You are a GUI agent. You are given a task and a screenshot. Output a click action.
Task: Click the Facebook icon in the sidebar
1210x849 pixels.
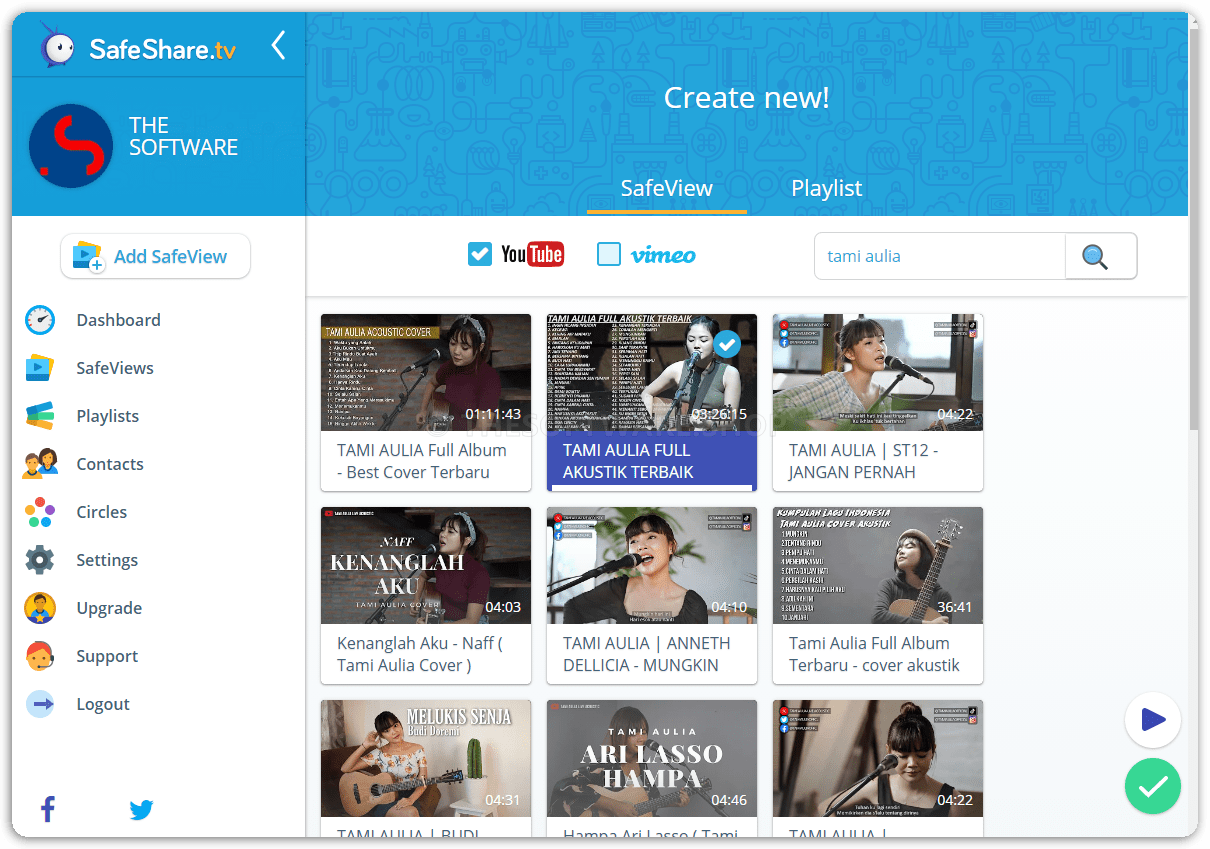click(47, 809)
